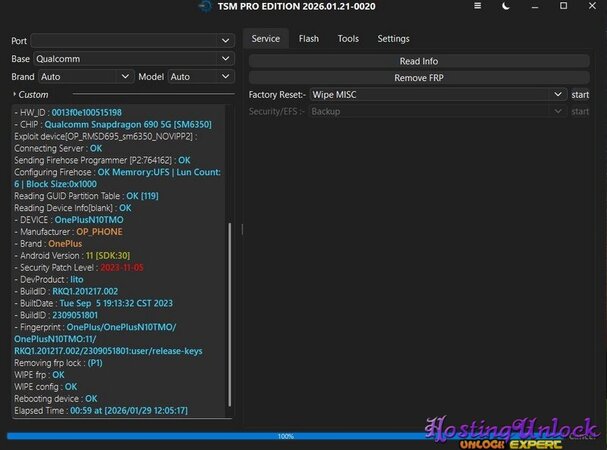Open the Factory Reset Wipe MISC dropdown

(436, 94)
